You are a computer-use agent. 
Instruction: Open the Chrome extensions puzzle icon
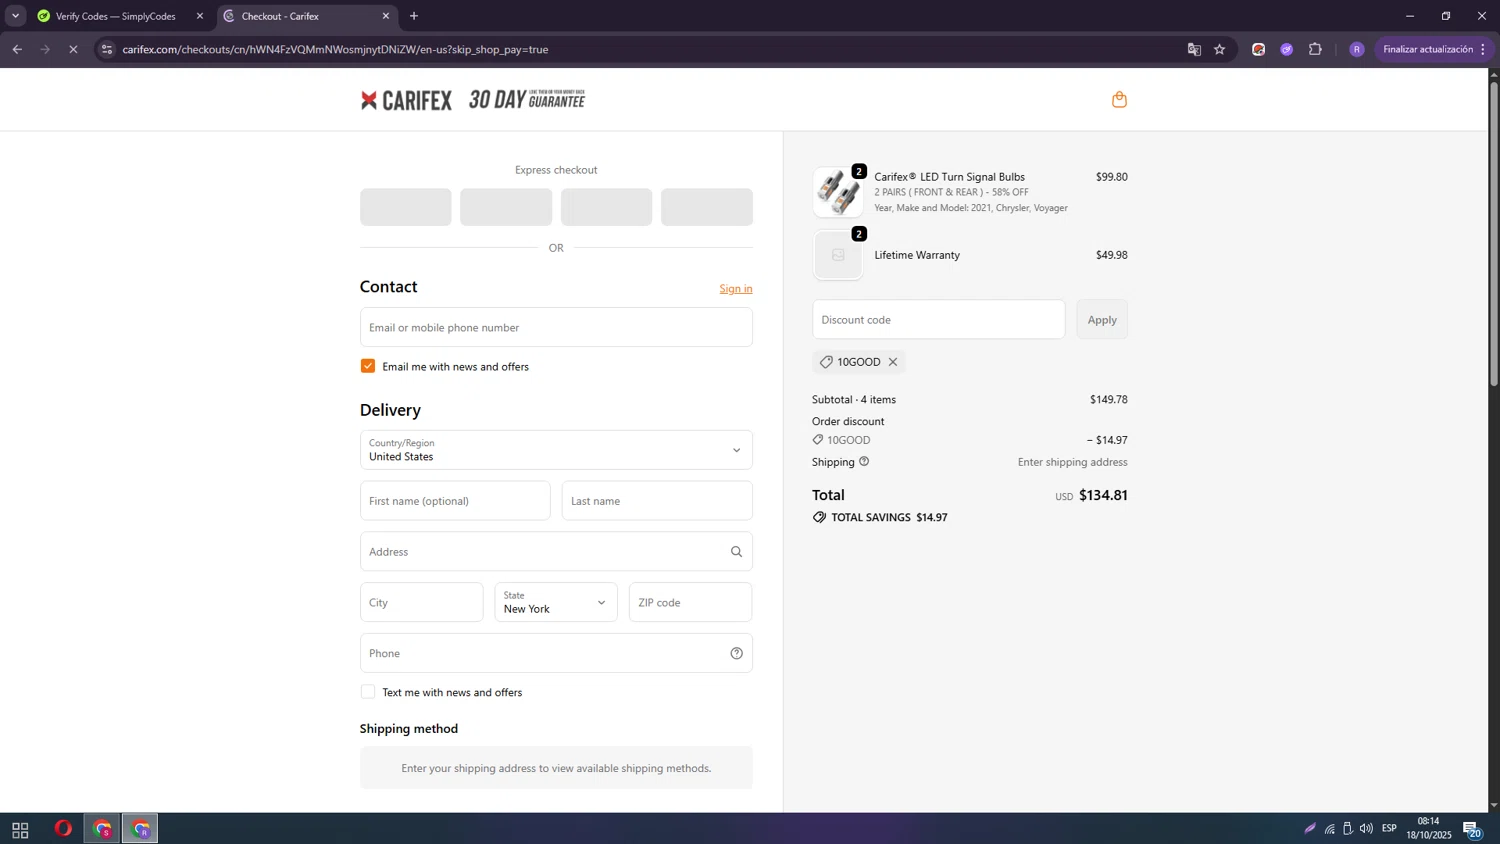click(1315, 49)
